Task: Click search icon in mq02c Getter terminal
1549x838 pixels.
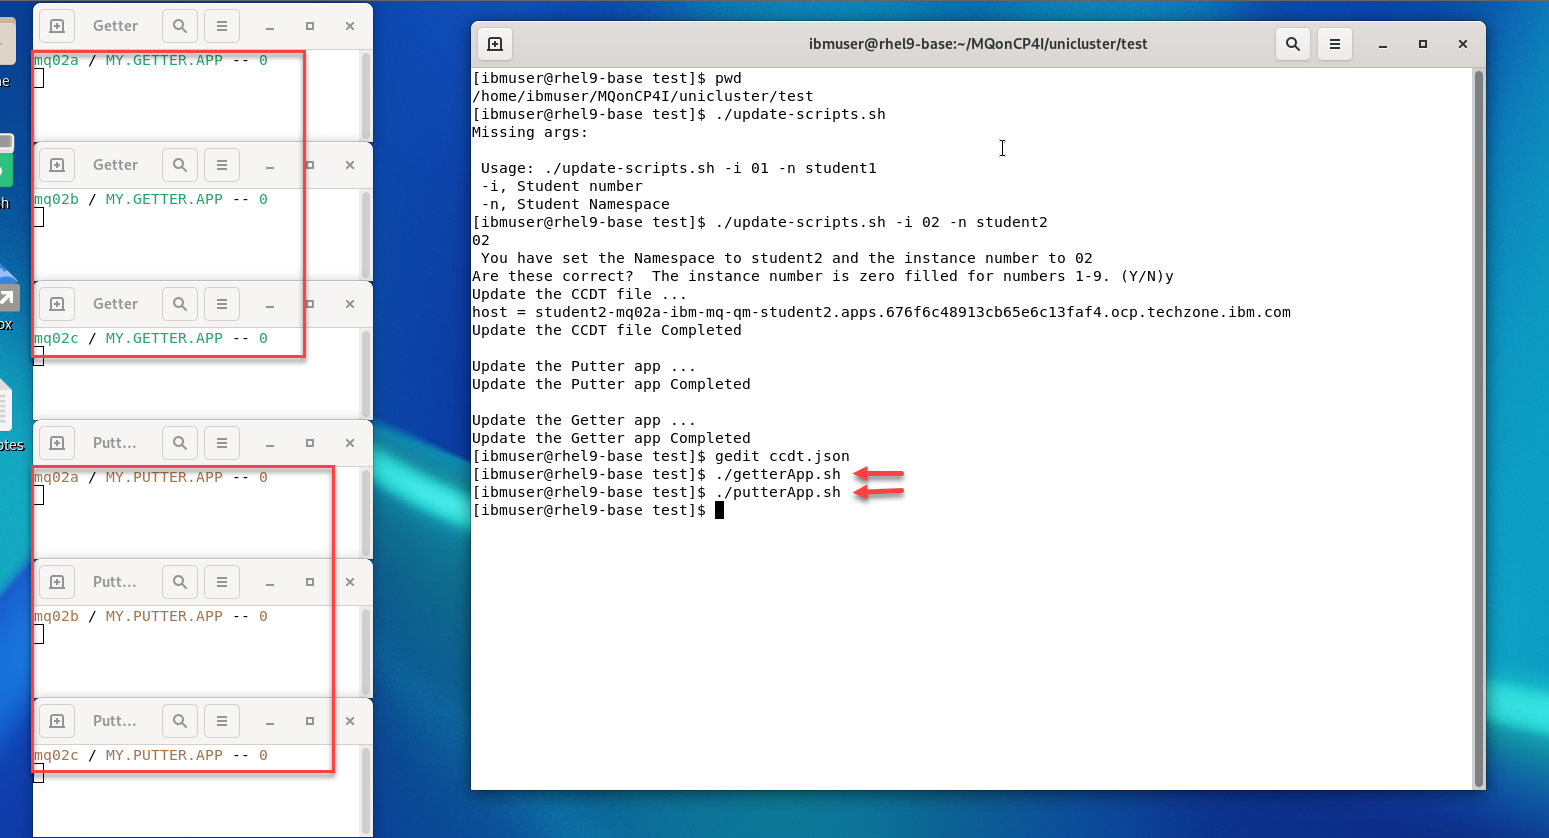Action: 180,304
